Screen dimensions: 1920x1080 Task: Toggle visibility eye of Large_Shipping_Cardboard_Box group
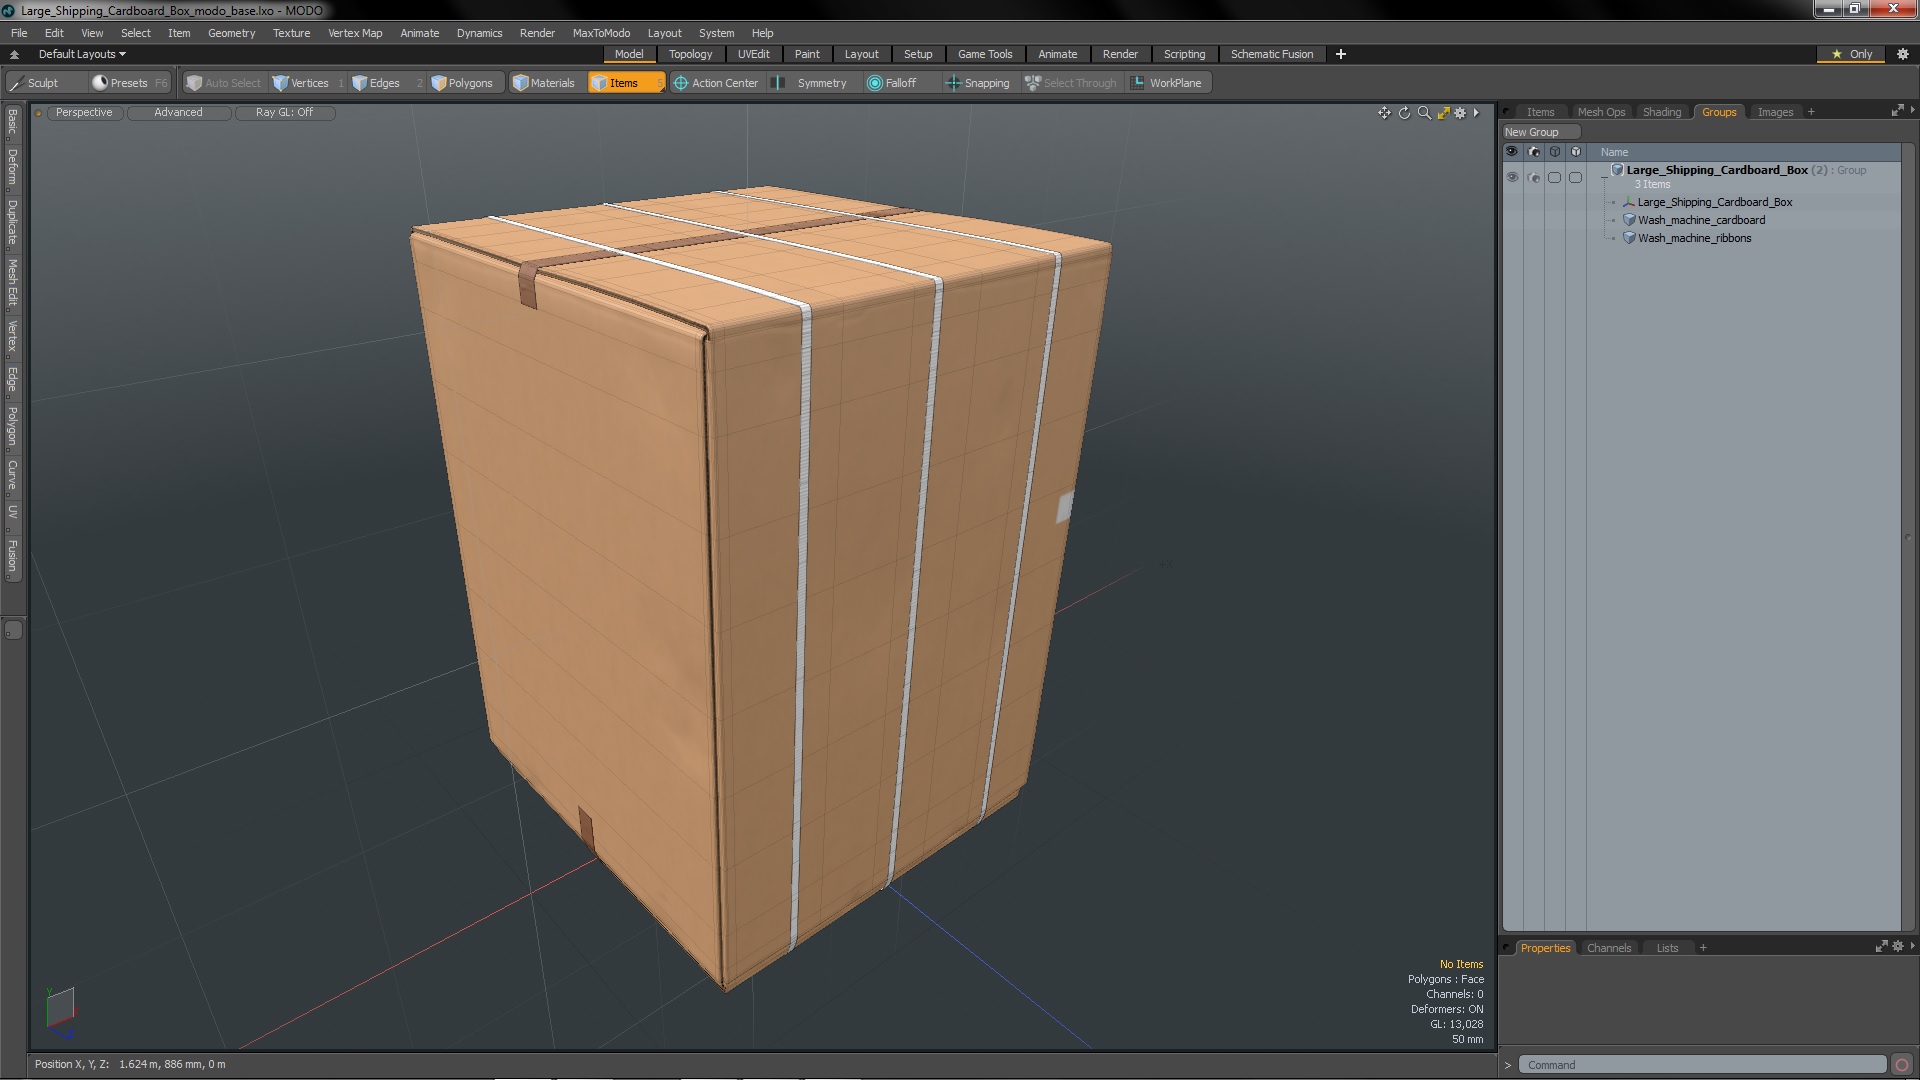click(x=1512, y=177)
